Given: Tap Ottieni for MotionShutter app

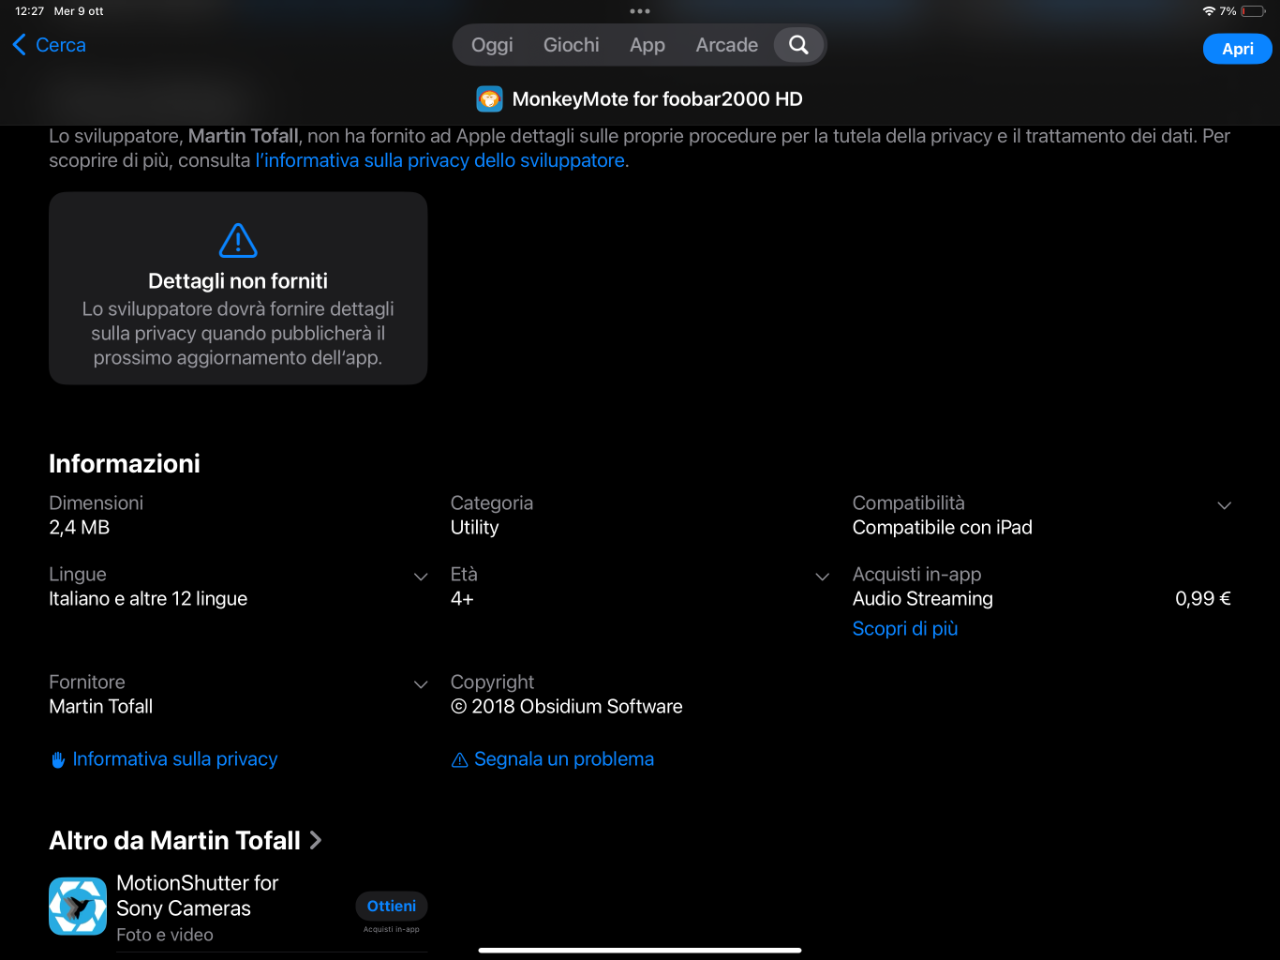Looking at the screenshot, I should point(392,906).
